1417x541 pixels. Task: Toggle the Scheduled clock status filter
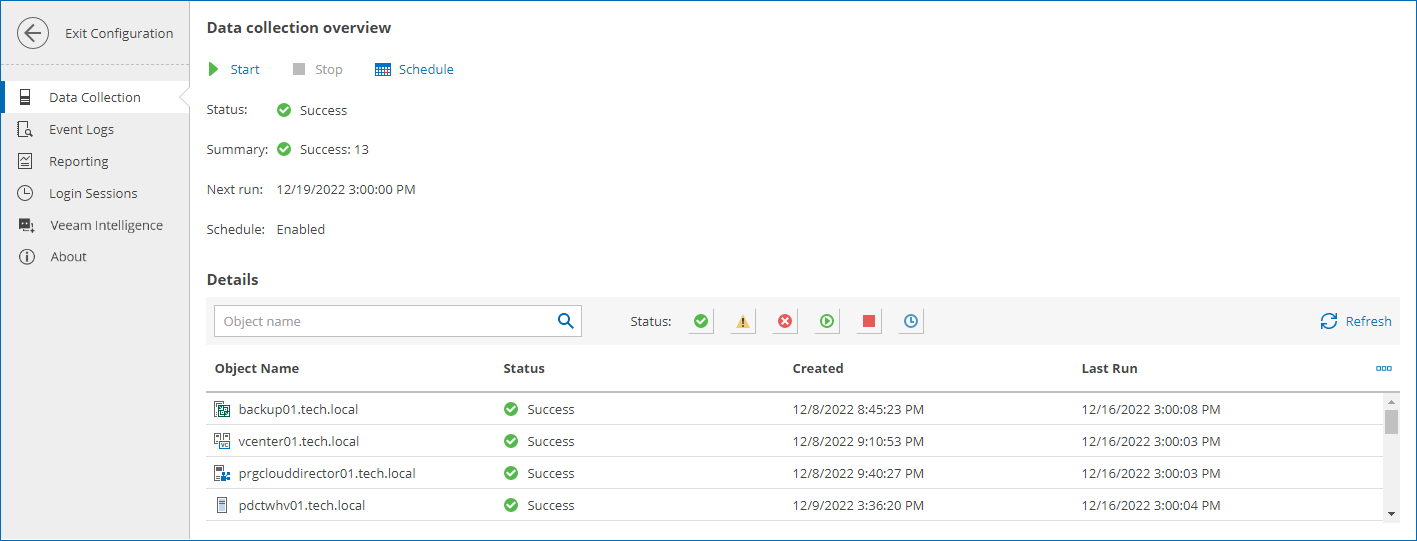(x=911, y=321)
